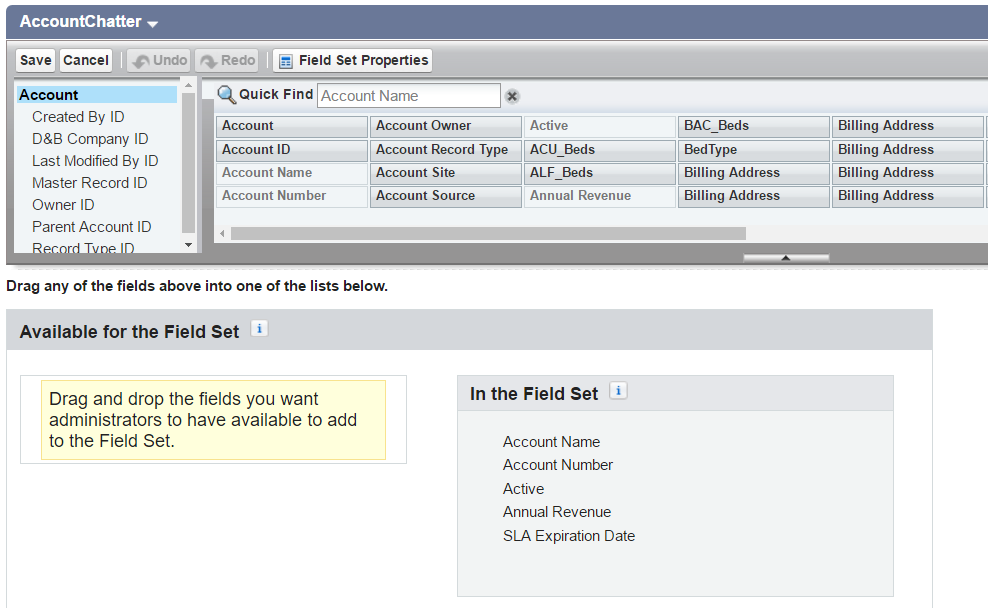Clear the Quick Find search with the X icon
This screenshot has width=988, height=608.
pos(511,95)
